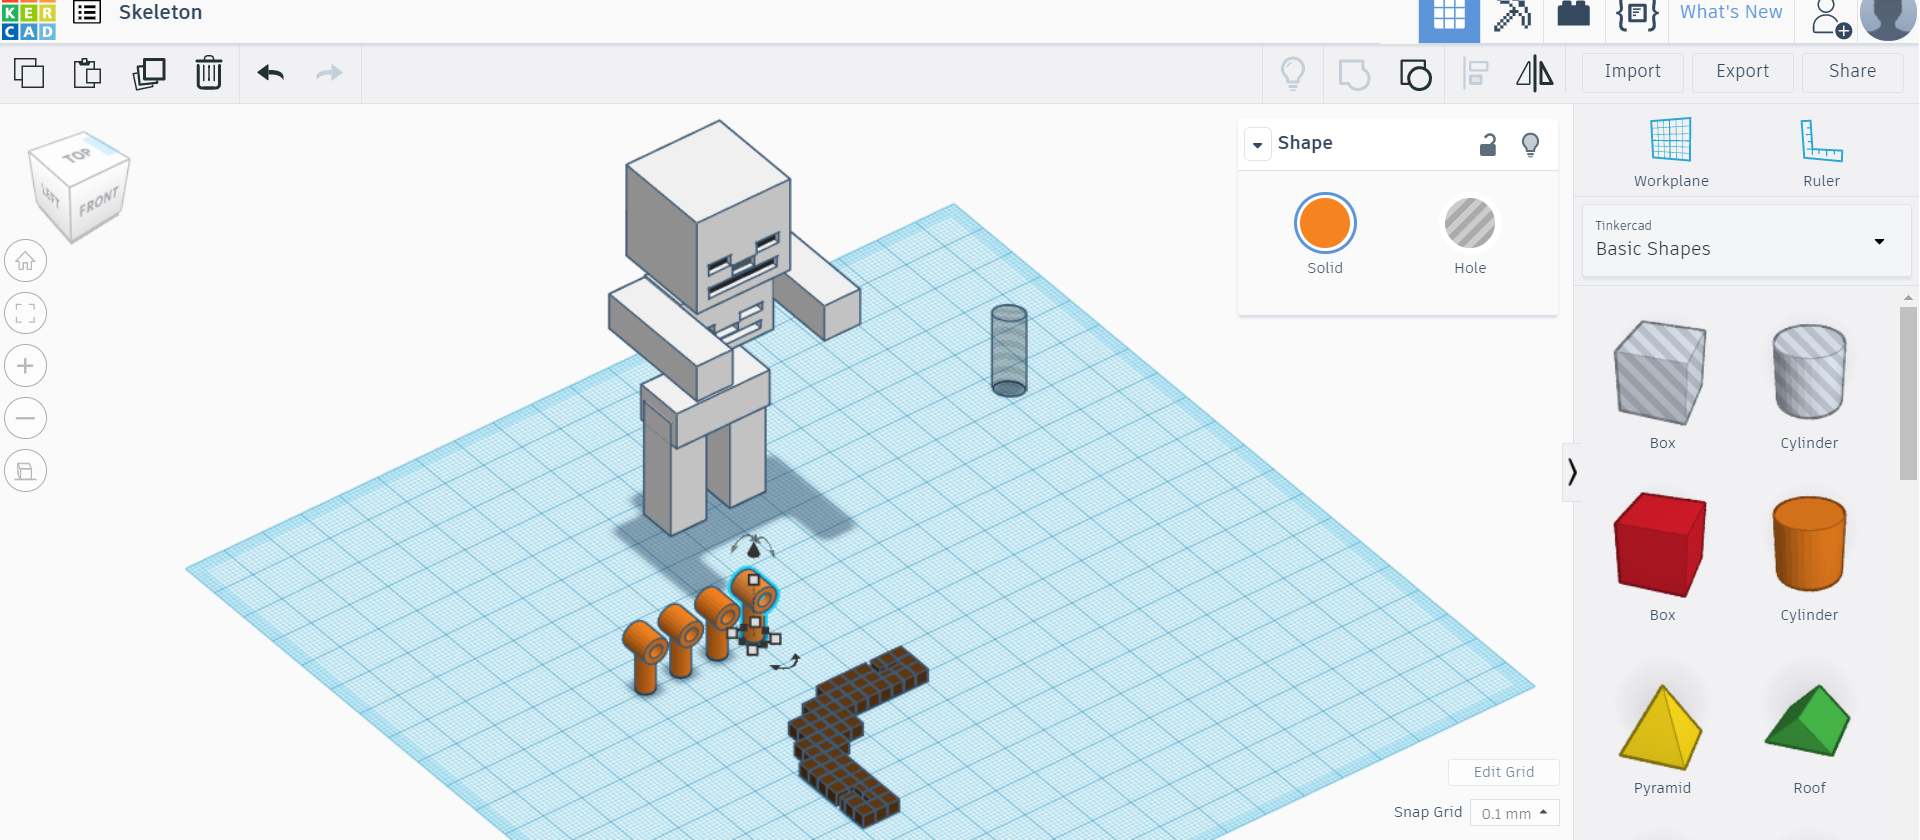Click the Ungroup shapes icon
The width and height of the screenshot is (1920, 840).
1415,74
